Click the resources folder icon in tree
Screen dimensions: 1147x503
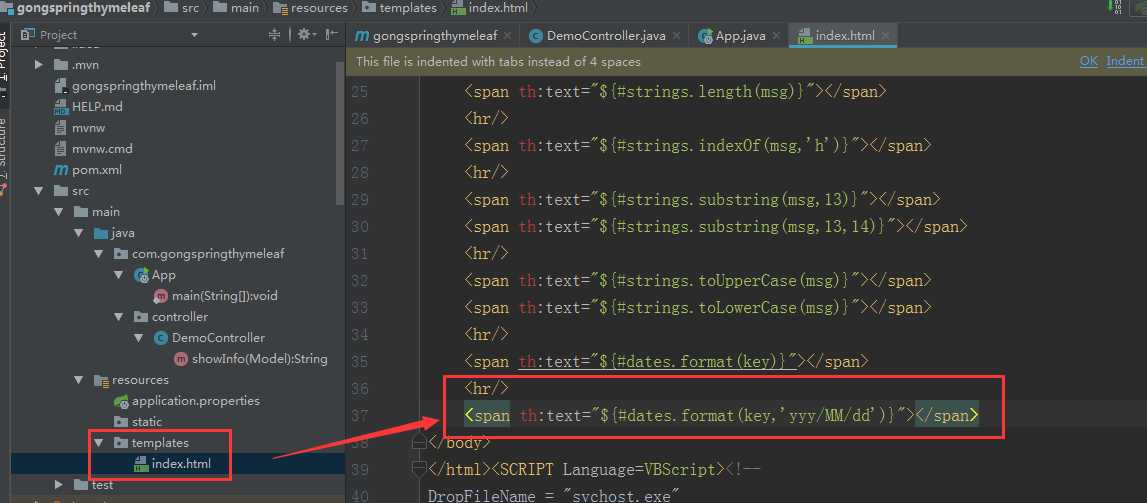(102, 380)
